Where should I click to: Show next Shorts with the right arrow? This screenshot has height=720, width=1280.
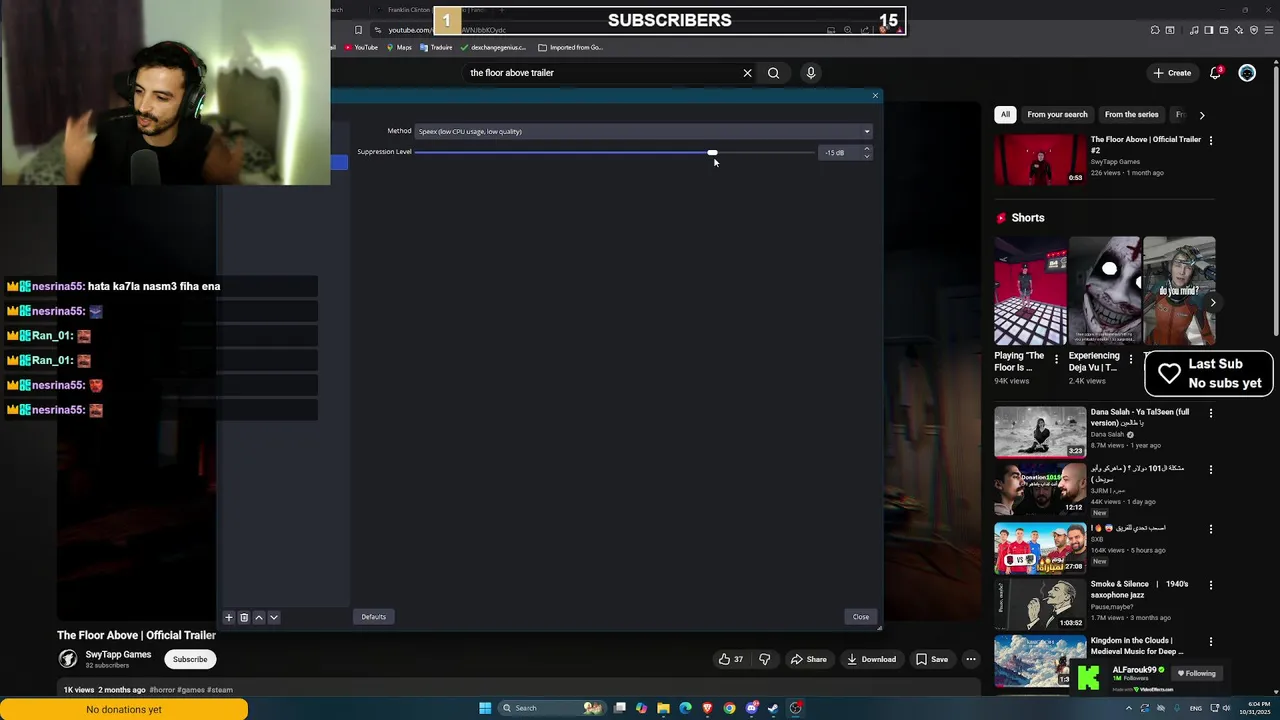tap(1213, 302)
